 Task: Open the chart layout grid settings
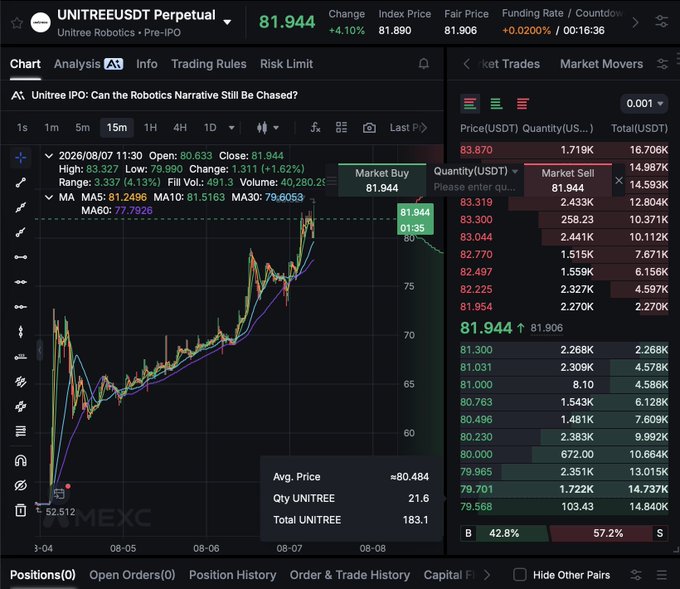click(341, 128)
